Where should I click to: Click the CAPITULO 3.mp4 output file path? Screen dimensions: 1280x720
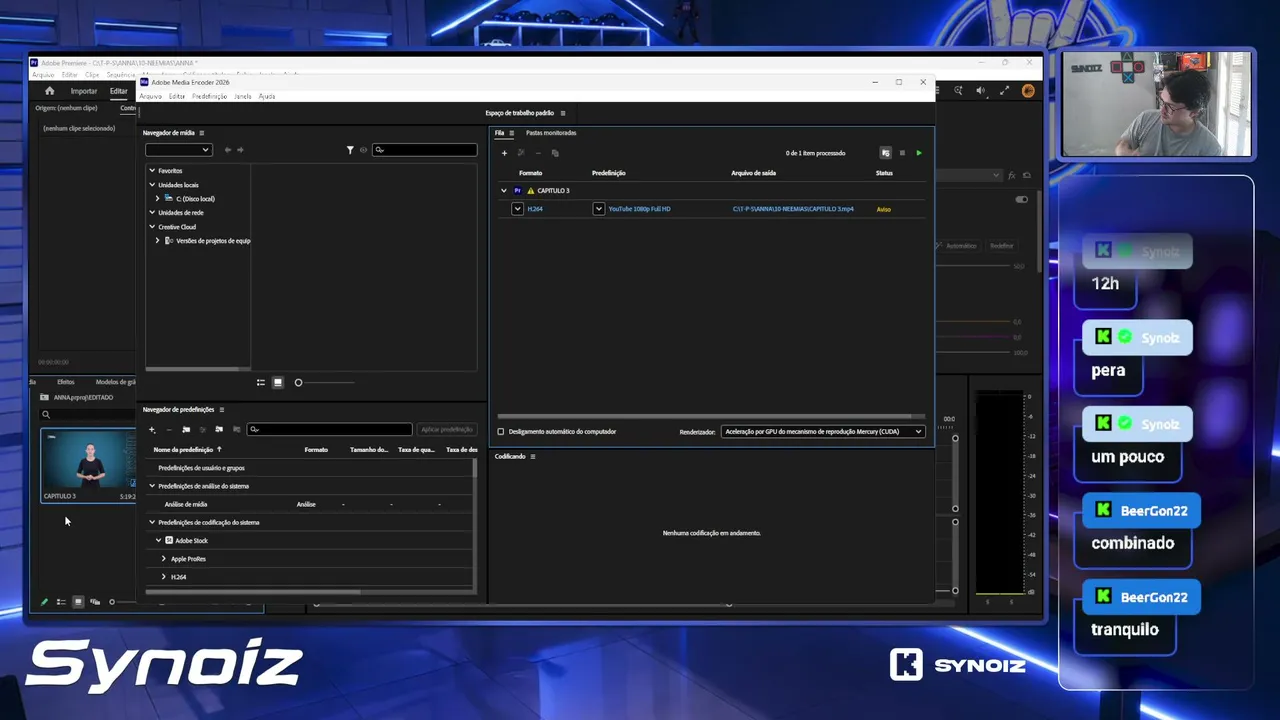tap(793, 209)
